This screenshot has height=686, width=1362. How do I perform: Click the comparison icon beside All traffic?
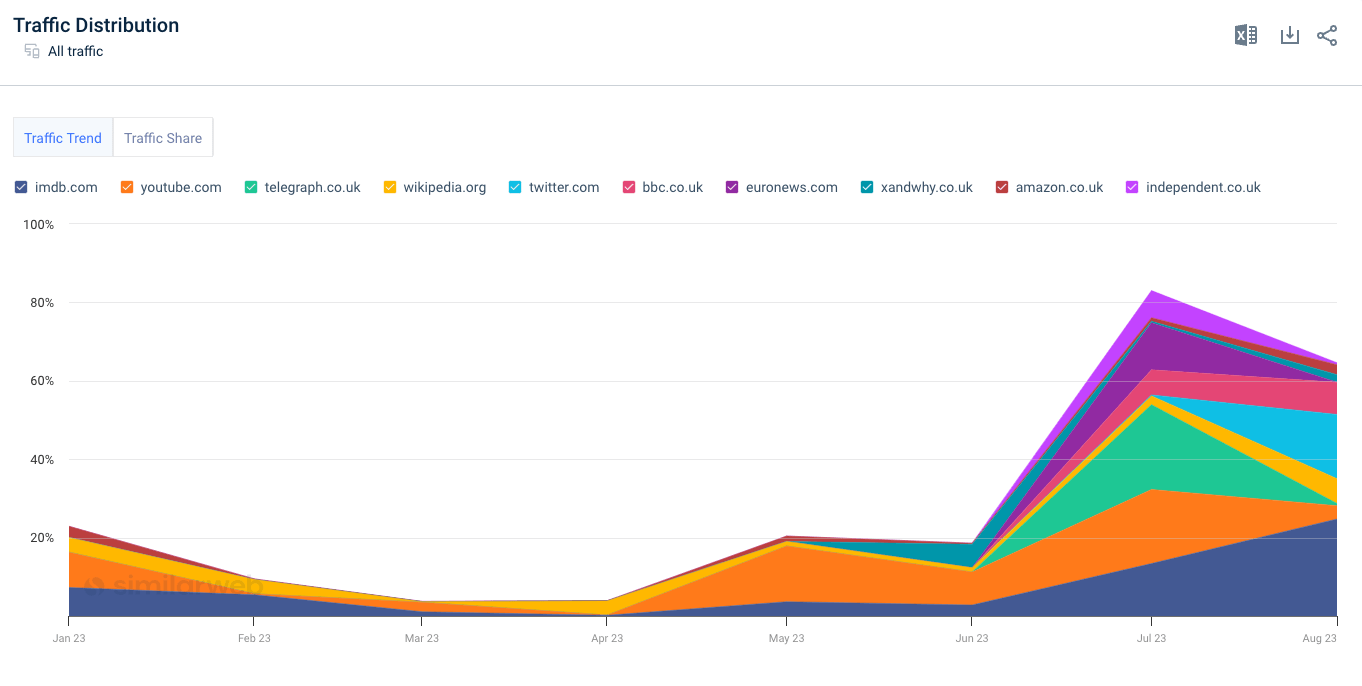click(x=30, y=51)
